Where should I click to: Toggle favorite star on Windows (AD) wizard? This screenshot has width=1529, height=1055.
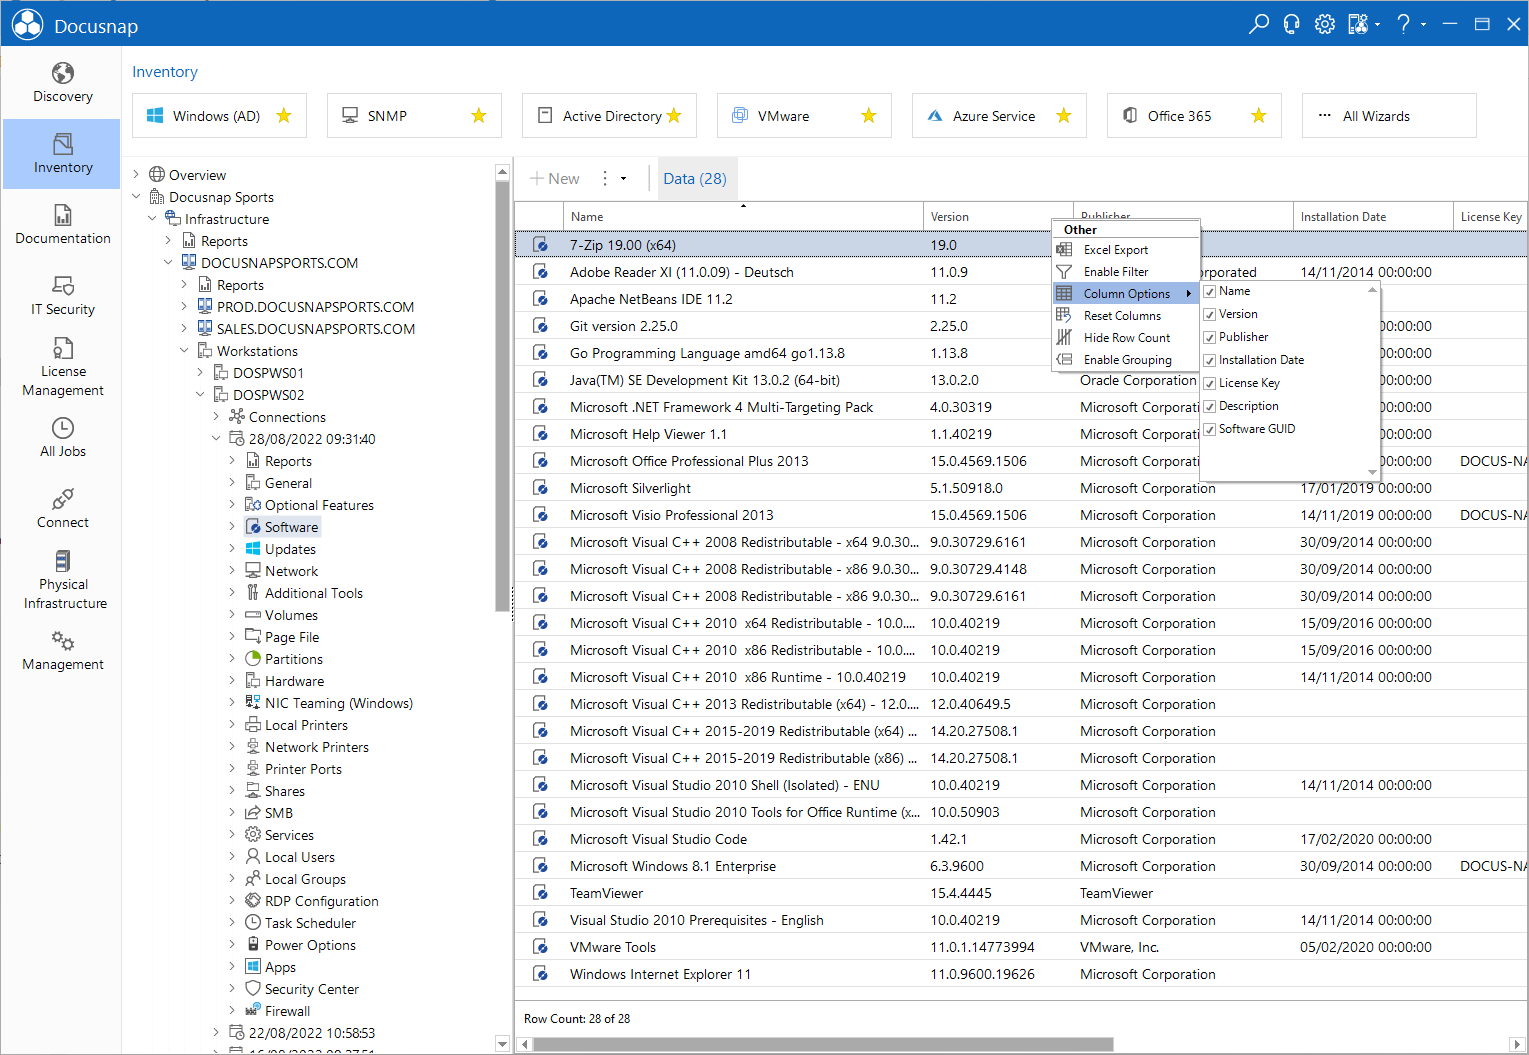coord(284,116)
